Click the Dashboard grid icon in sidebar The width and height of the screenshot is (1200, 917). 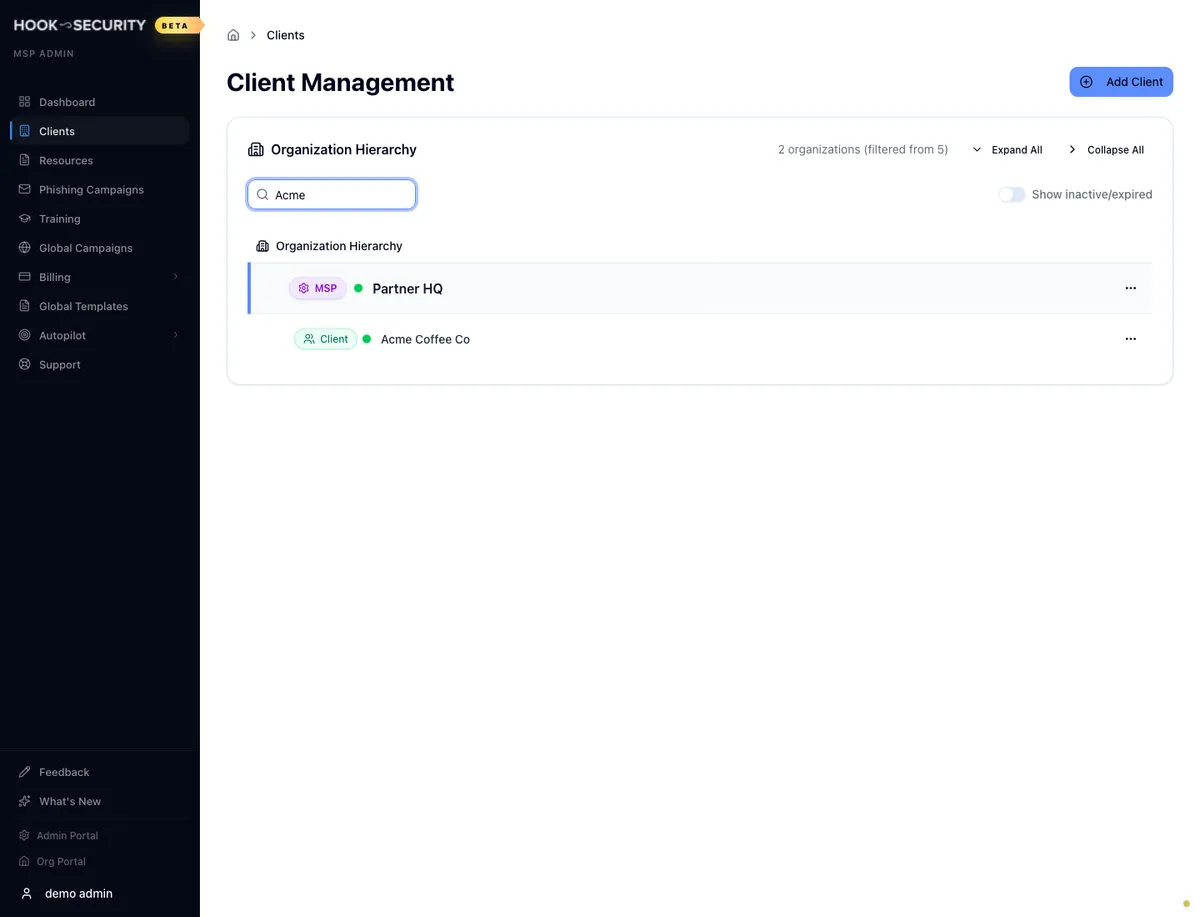coord(25,102)
